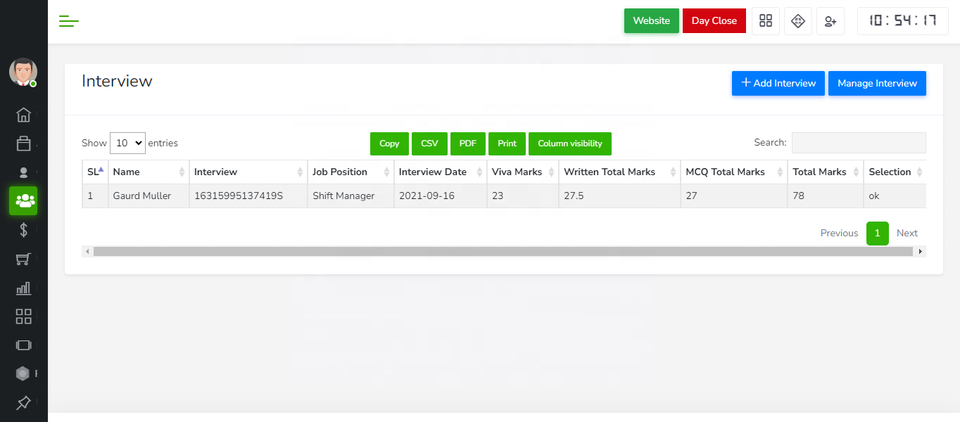Open Column visibility options
The width and height of the screenshot is (960, 422).
569,143
